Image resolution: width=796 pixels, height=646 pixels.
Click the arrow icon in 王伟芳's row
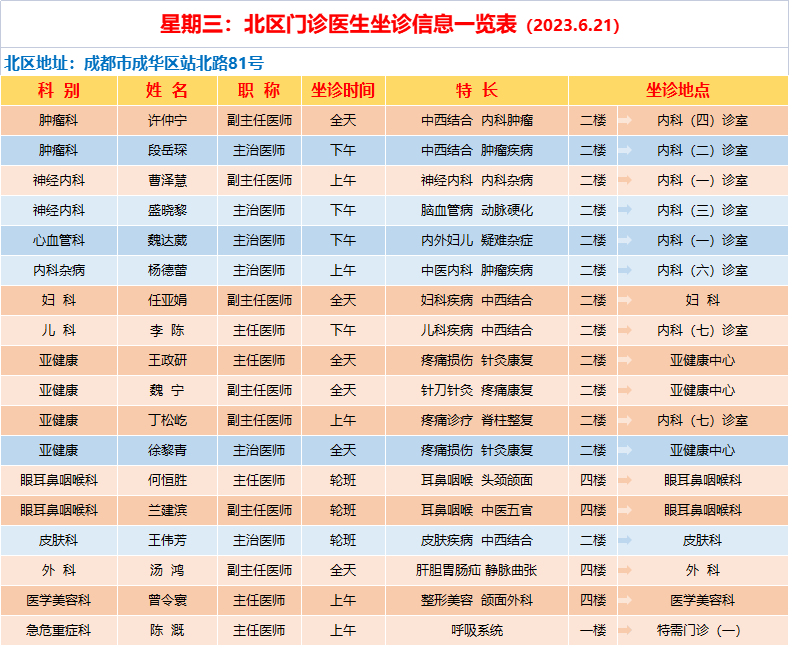coord(625,540)
